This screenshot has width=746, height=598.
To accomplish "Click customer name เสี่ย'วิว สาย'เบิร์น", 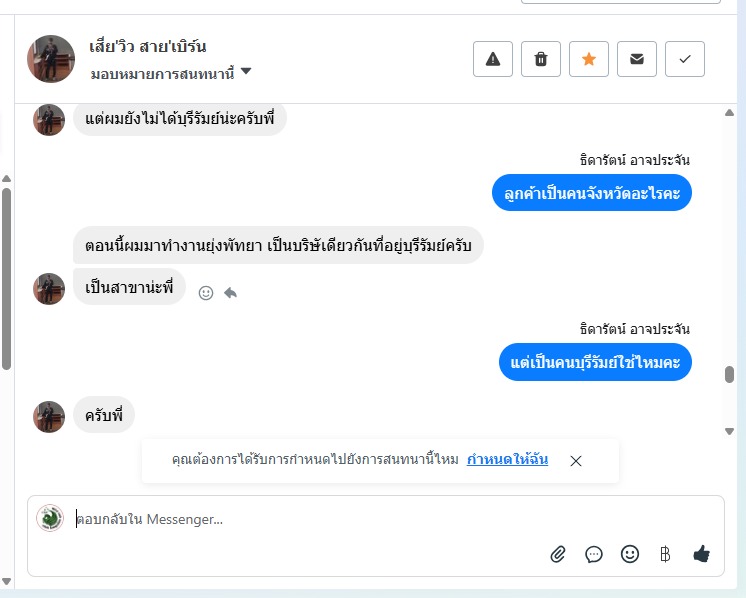I will tap(147, 46).
